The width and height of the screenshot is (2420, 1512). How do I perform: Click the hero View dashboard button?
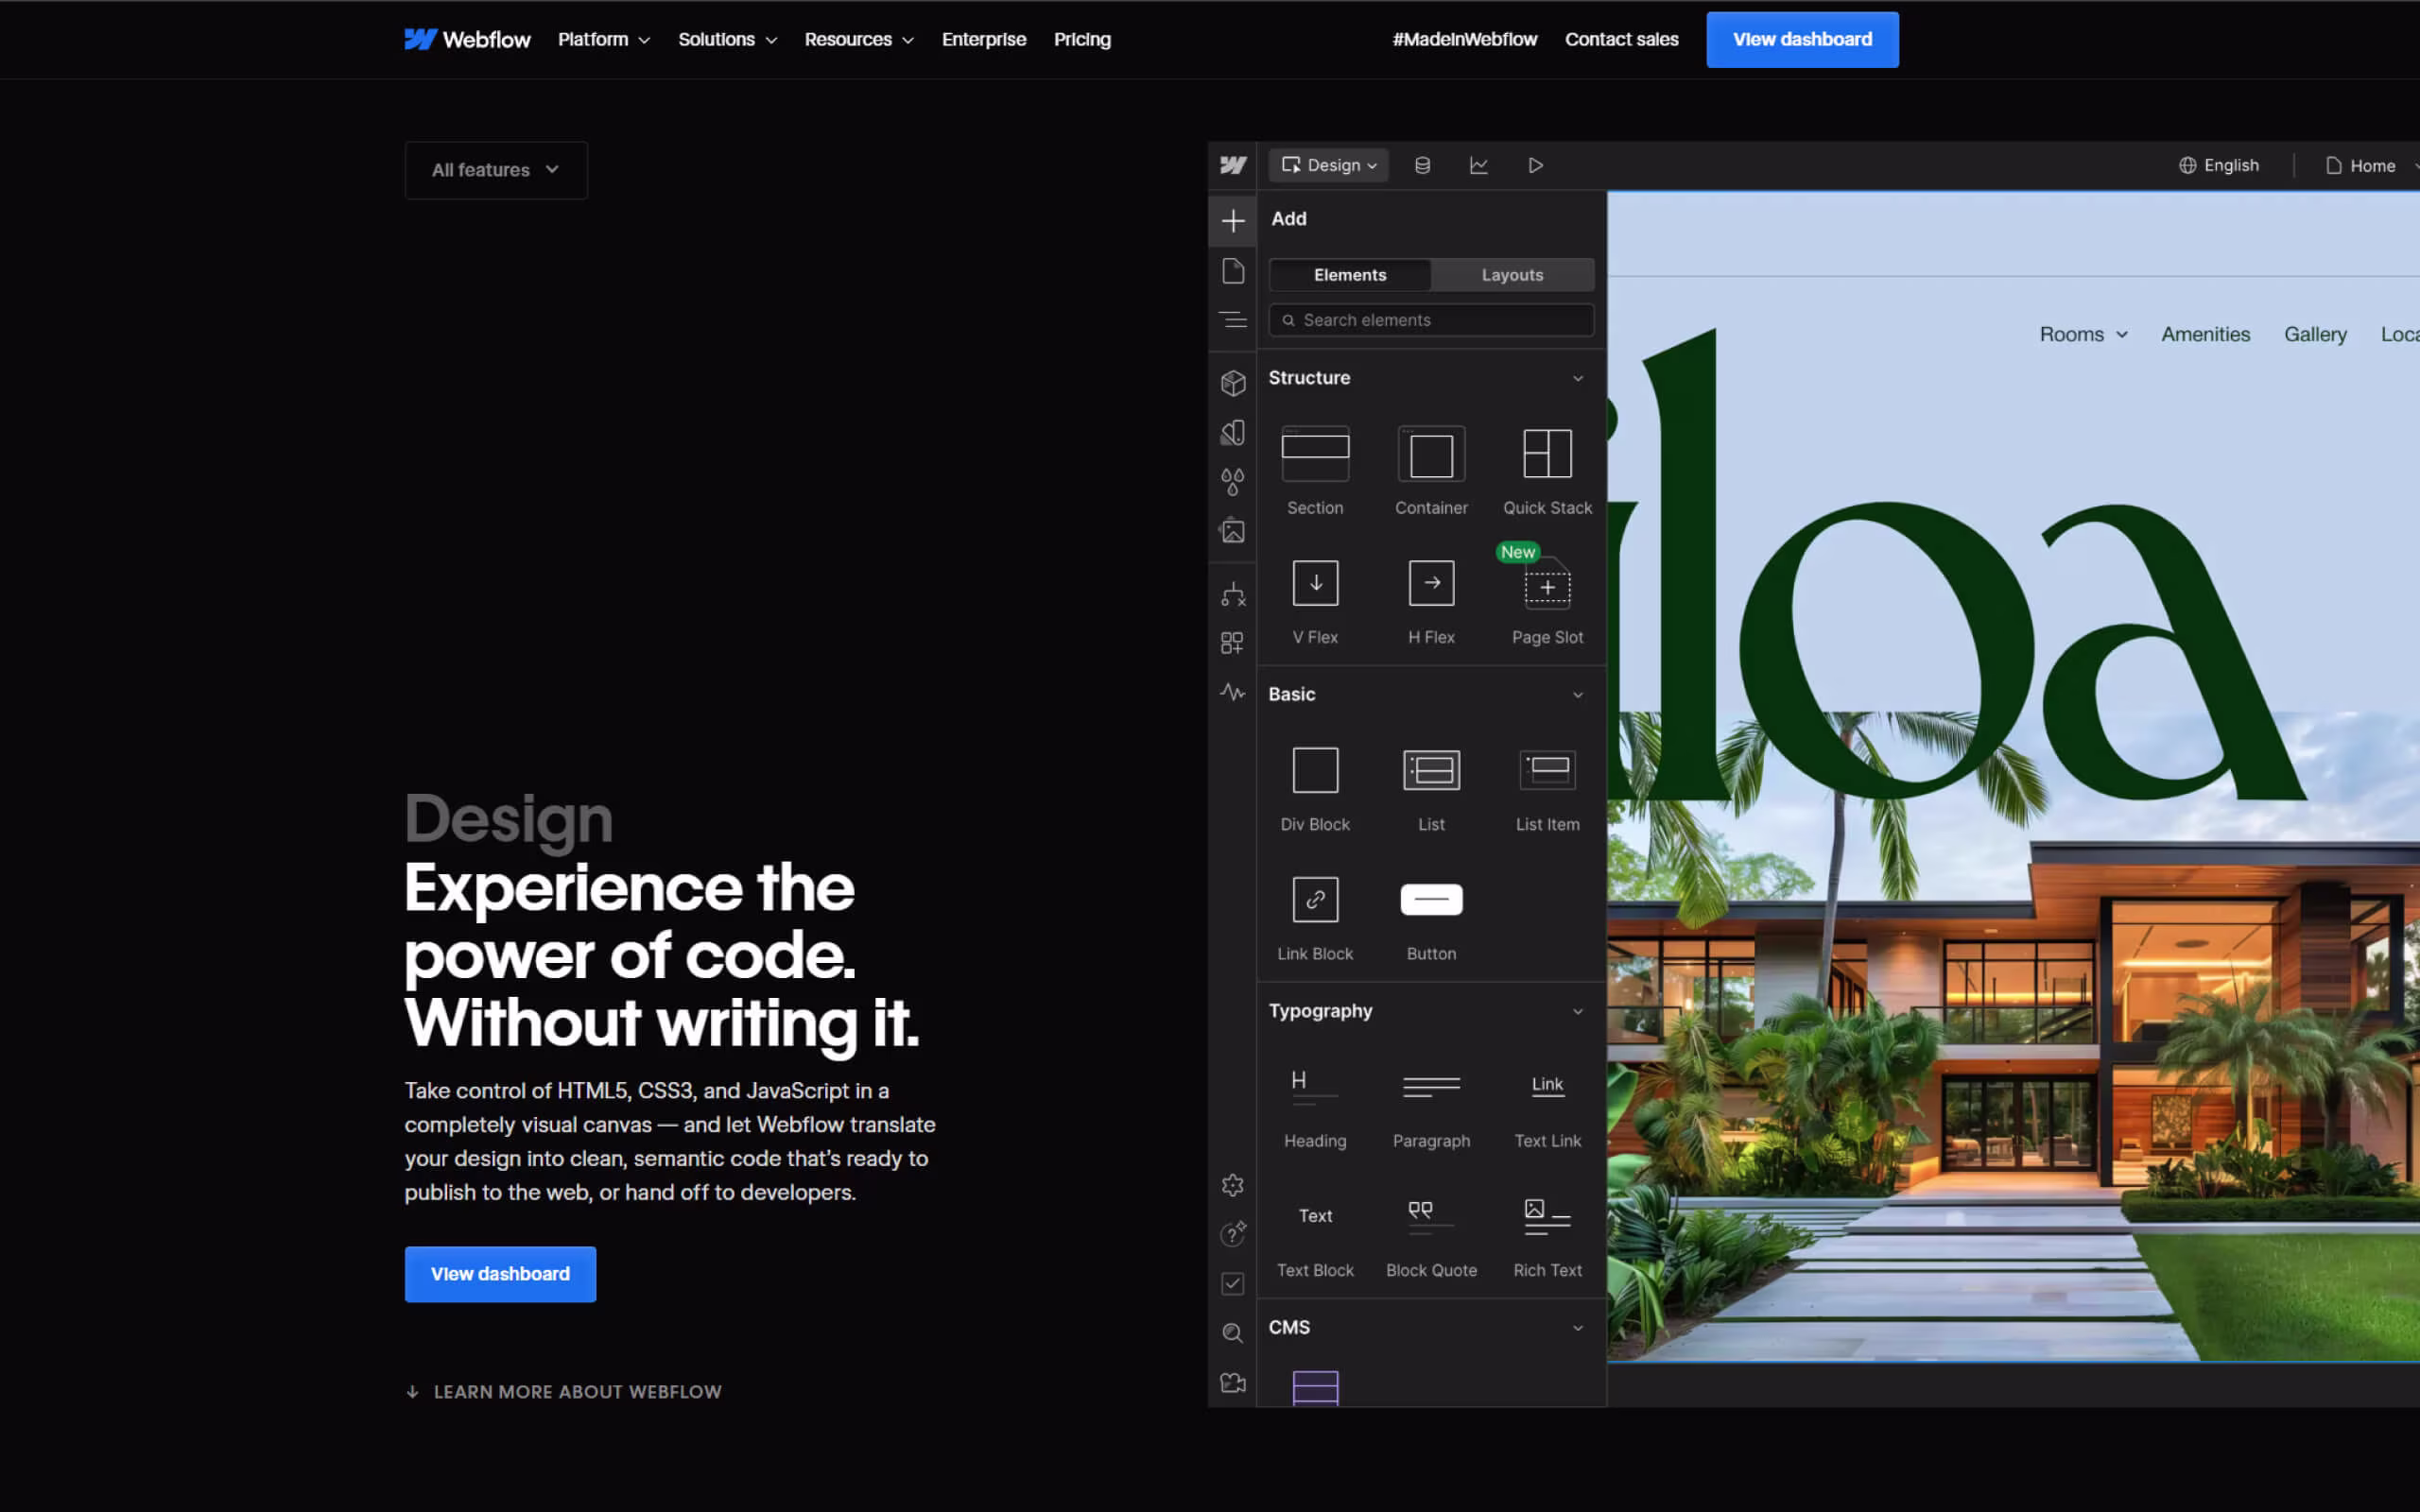pos(500,1274)
